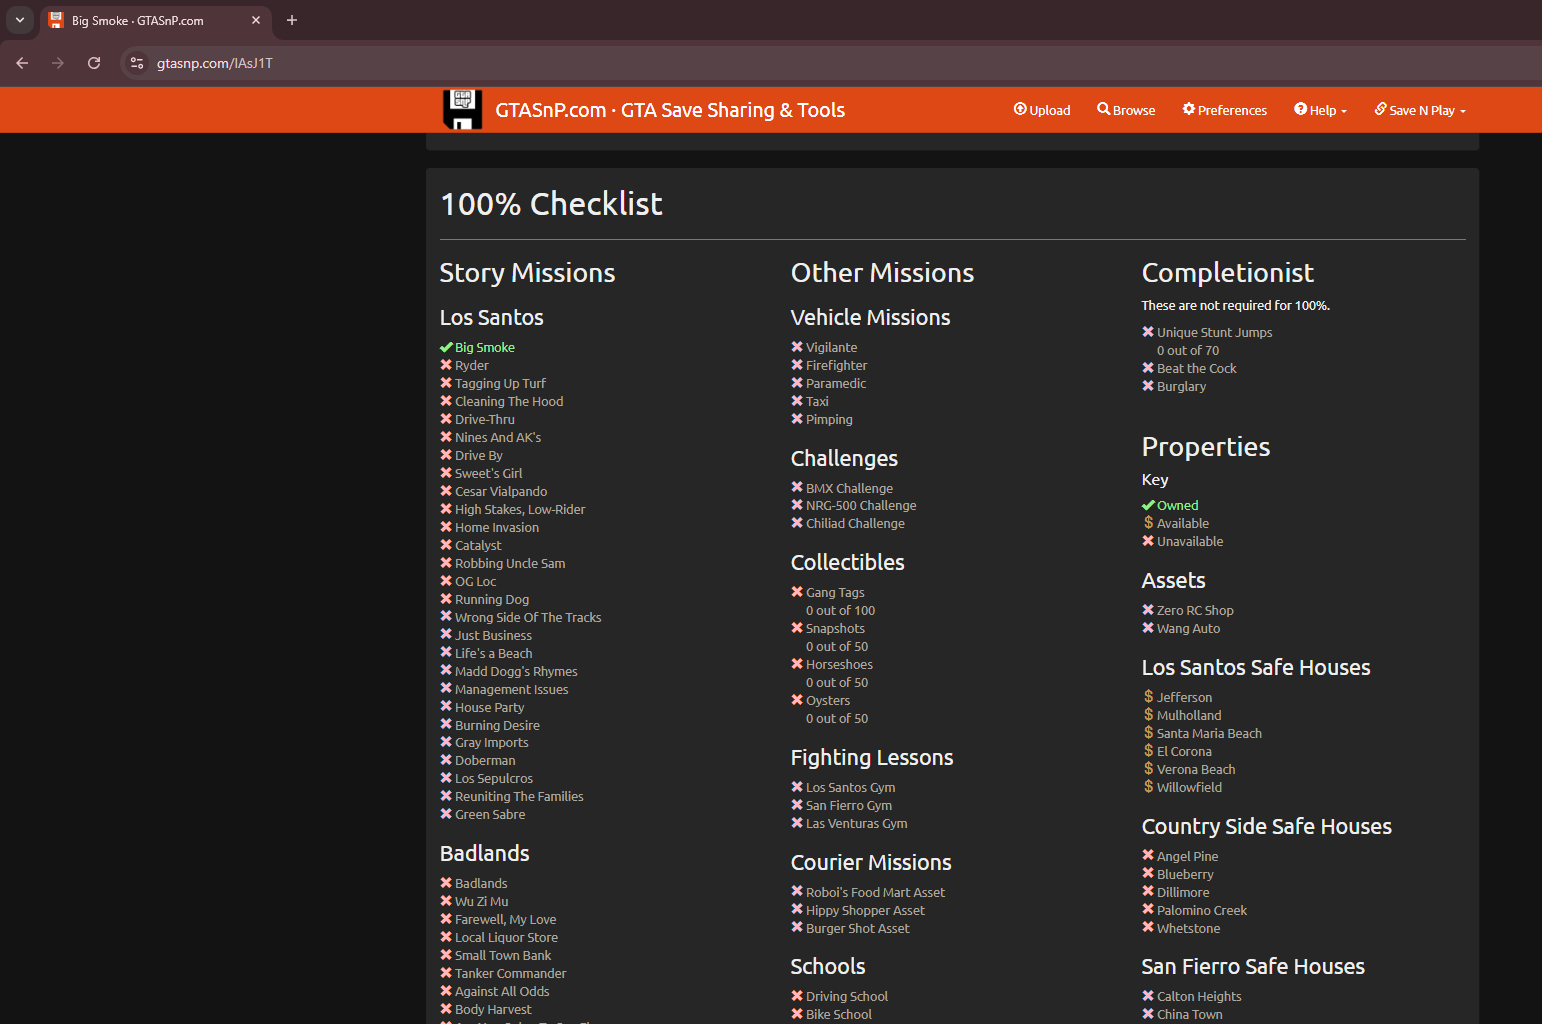Click the GTASnP floppy disk logo
This screenshot has height=1024, width=1542.
[x=462, y=110]
